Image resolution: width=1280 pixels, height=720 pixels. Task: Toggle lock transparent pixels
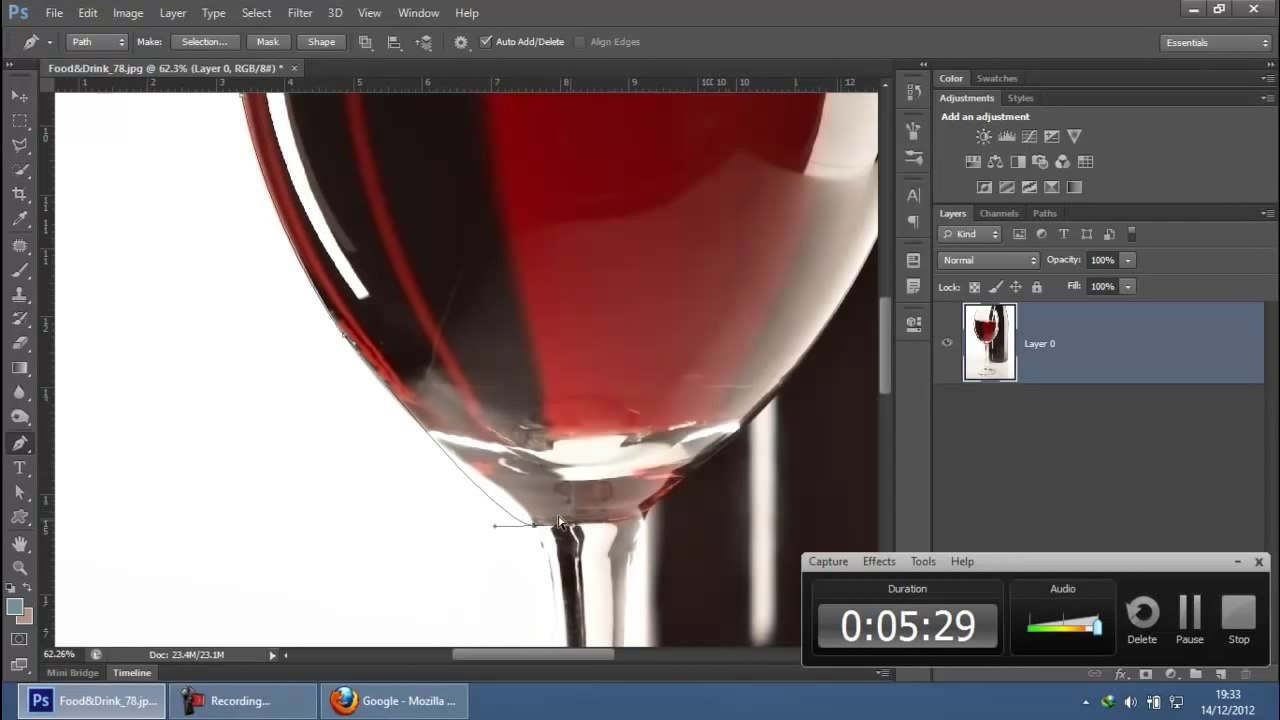point(975,287)
